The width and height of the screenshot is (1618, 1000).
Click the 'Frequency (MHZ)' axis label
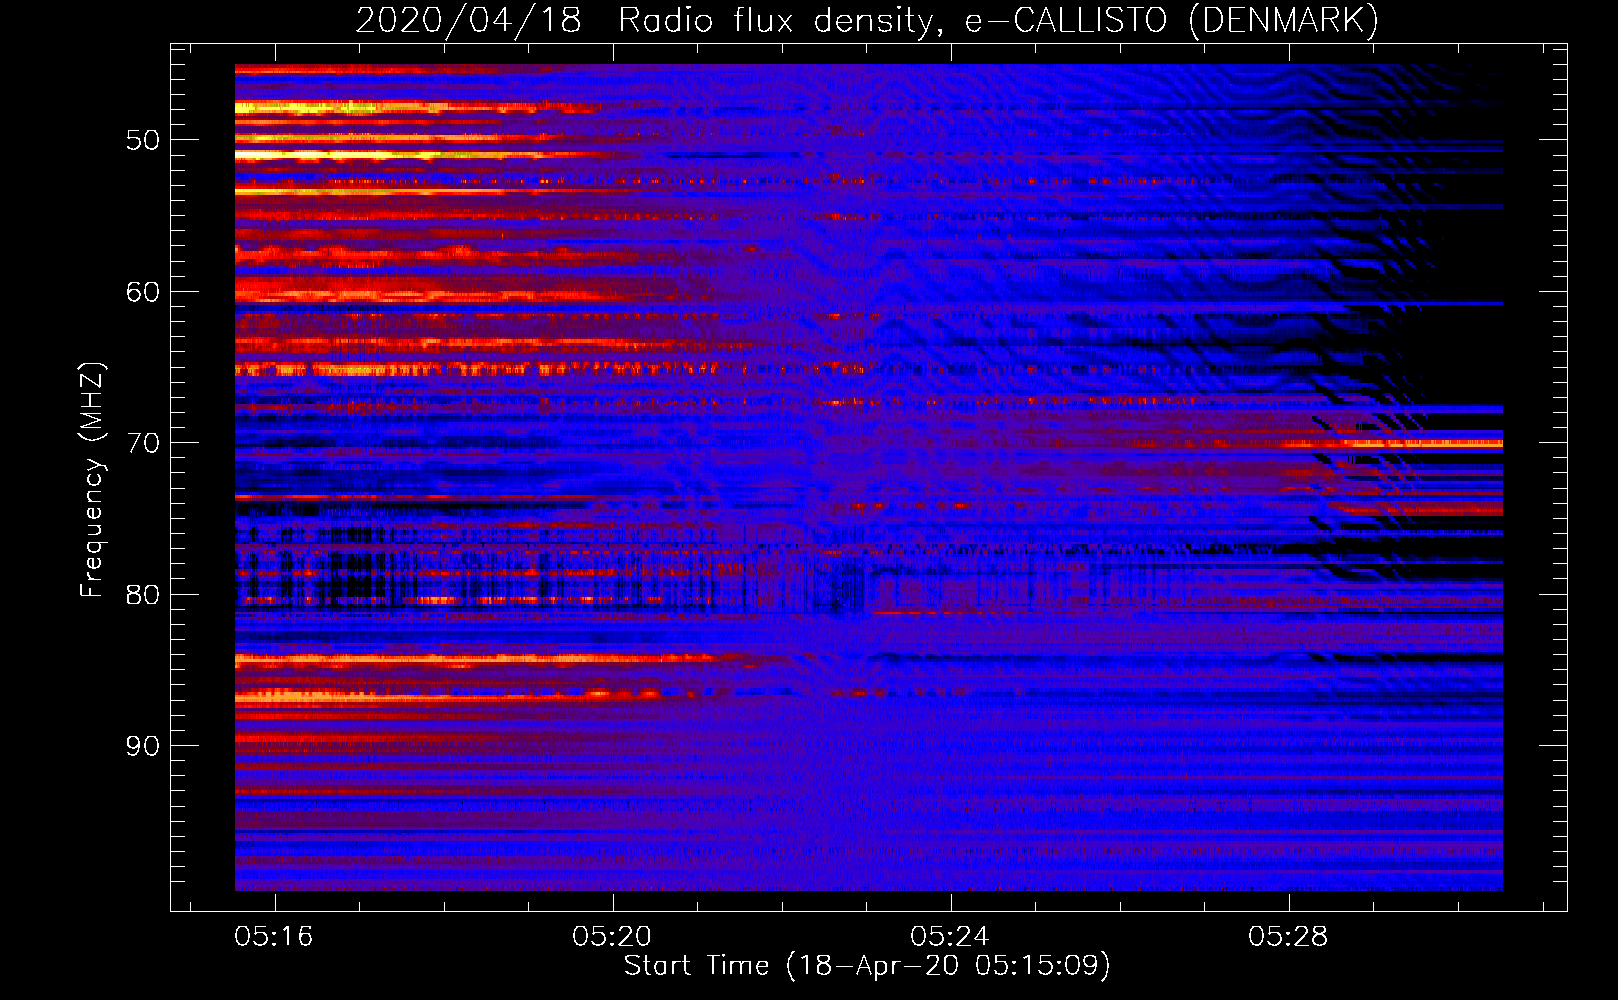point(92,480)
